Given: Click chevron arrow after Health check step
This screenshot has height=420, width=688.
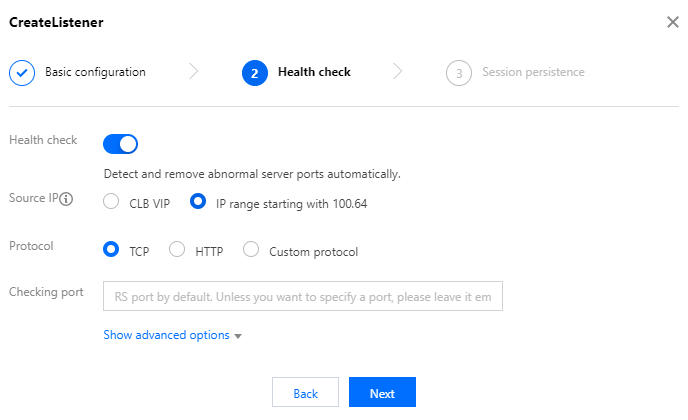Looking at the screenshot, I should click(398, 72).
